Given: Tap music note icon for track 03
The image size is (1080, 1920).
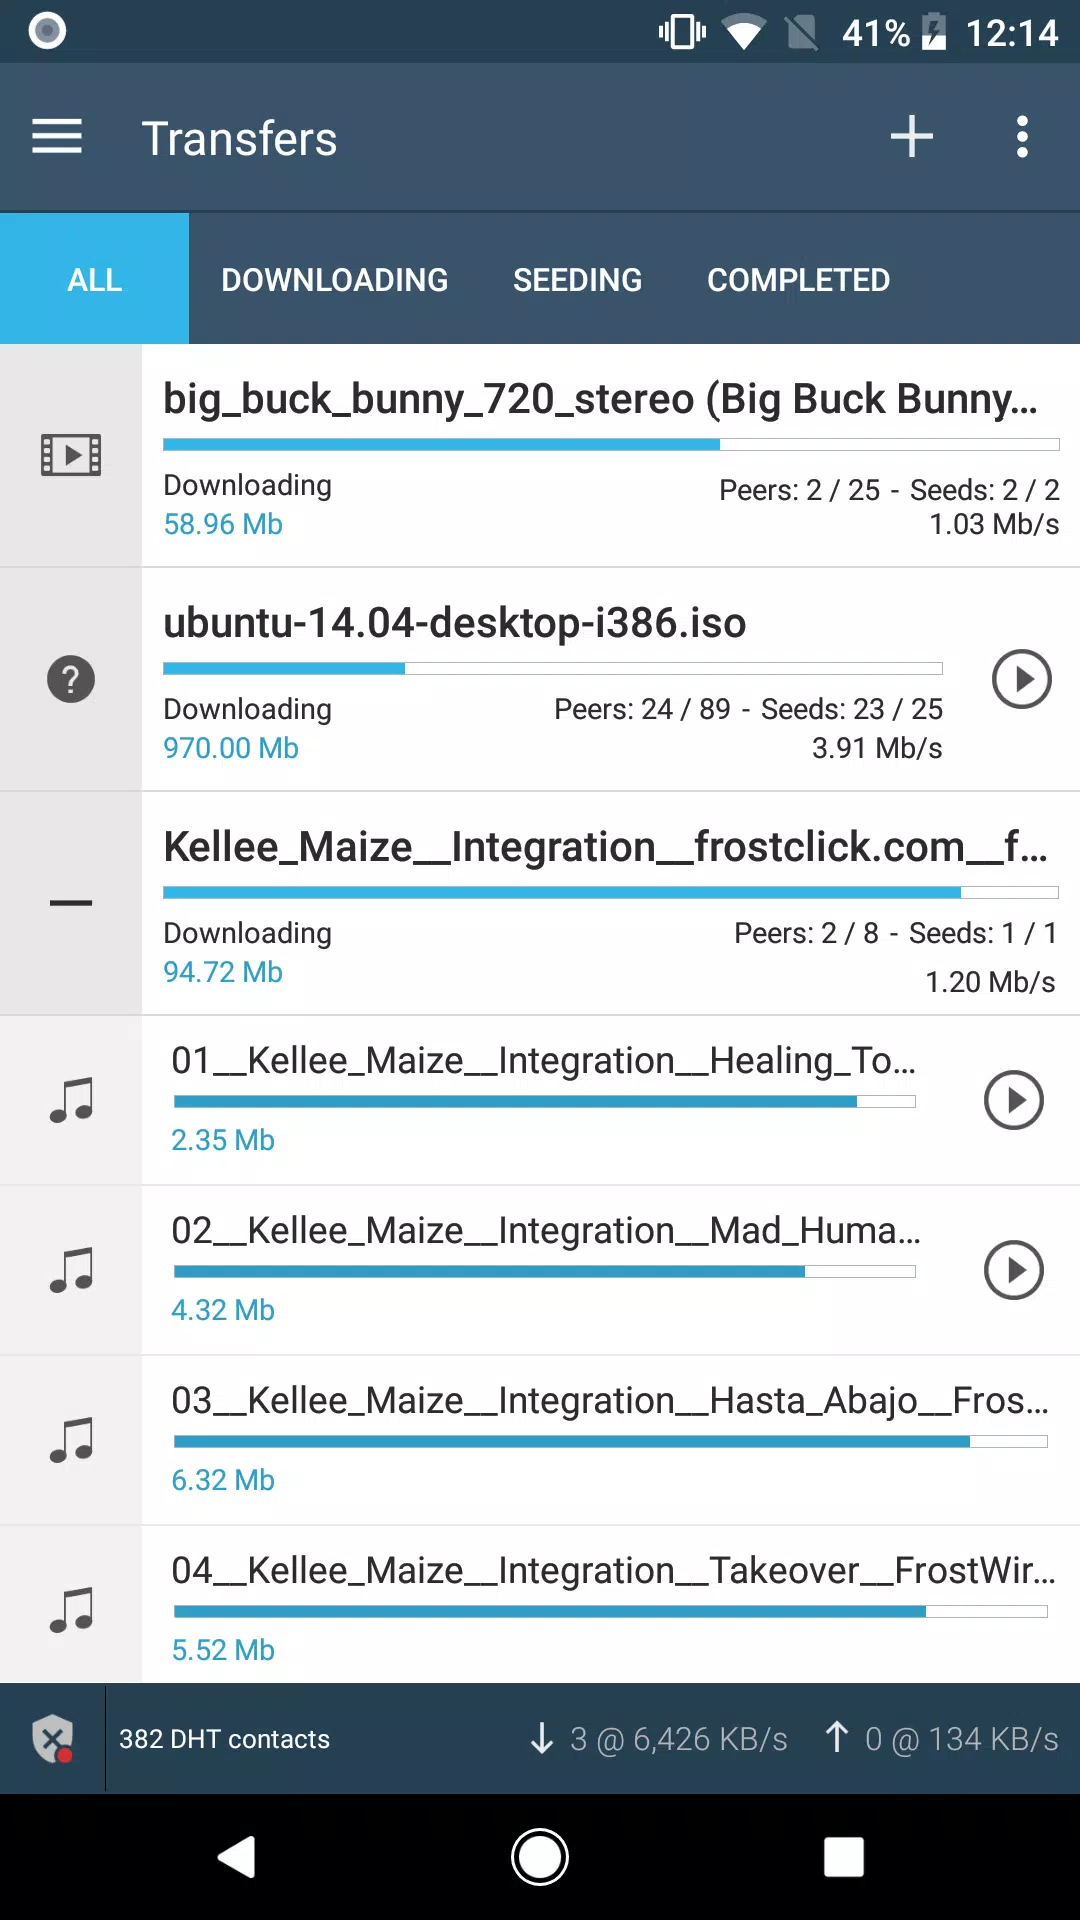Looking at the screenshot, I should click(x=71, y=1440).
